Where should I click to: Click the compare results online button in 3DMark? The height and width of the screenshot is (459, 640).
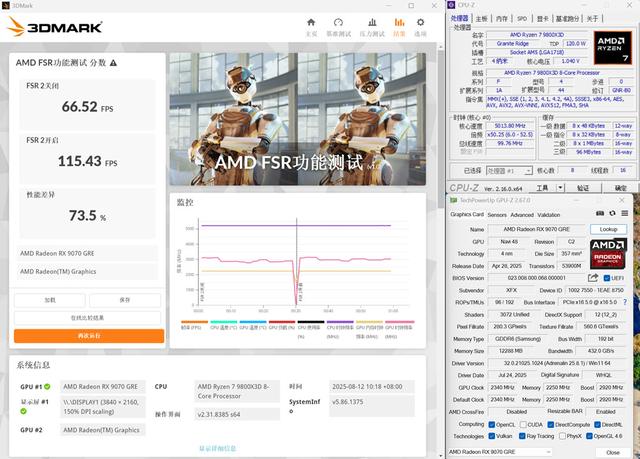tap(87, 318)
